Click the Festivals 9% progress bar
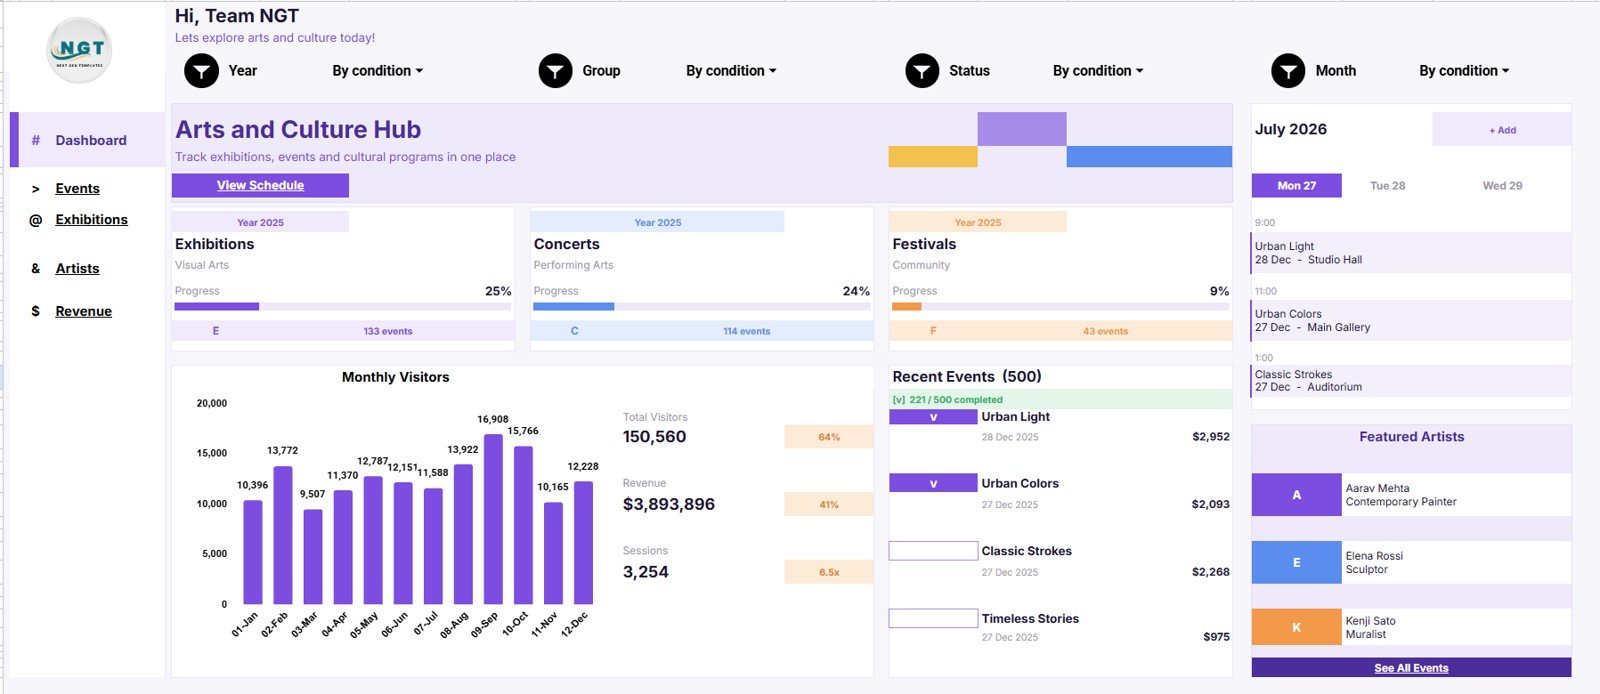 [x=1060, y=307]
